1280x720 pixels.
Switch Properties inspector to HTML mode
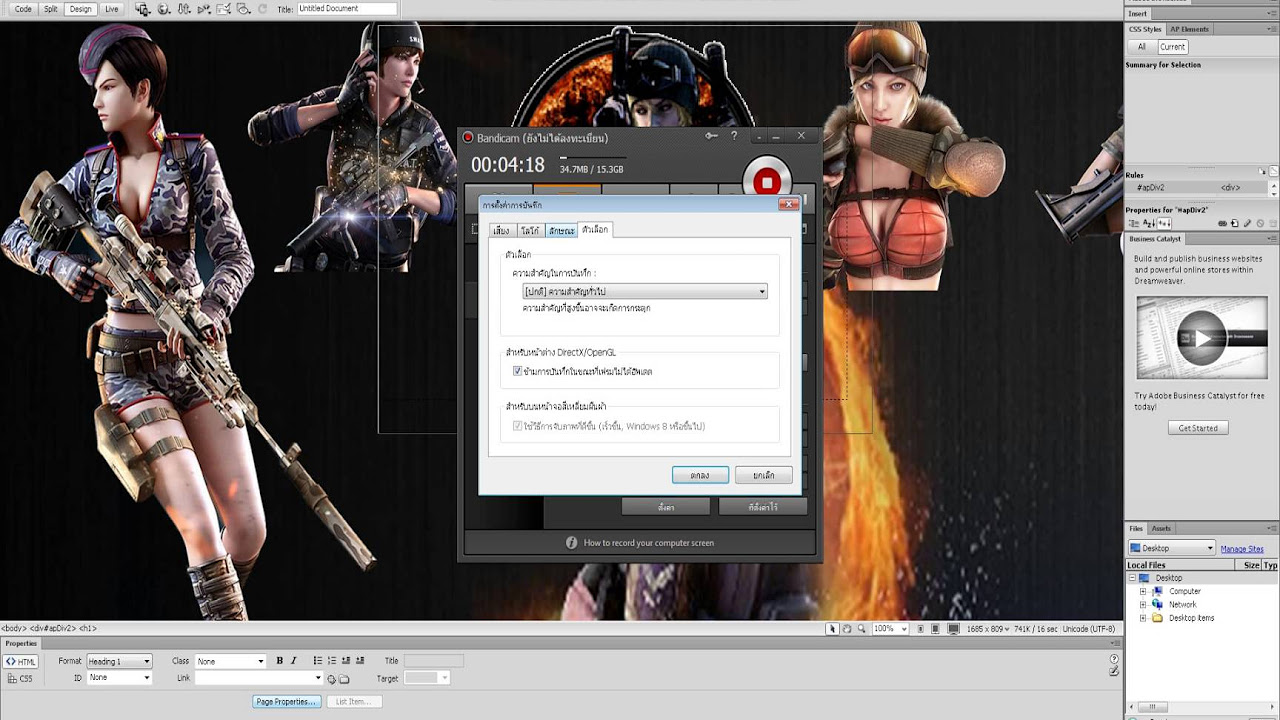pos(21,662)
